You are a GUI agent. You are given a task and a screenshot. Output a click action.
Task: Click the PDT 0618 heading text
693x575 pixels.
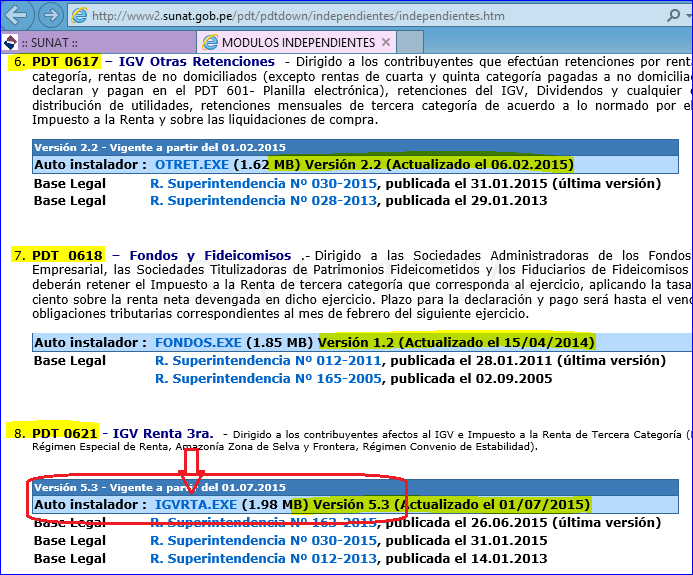point(67,255)
